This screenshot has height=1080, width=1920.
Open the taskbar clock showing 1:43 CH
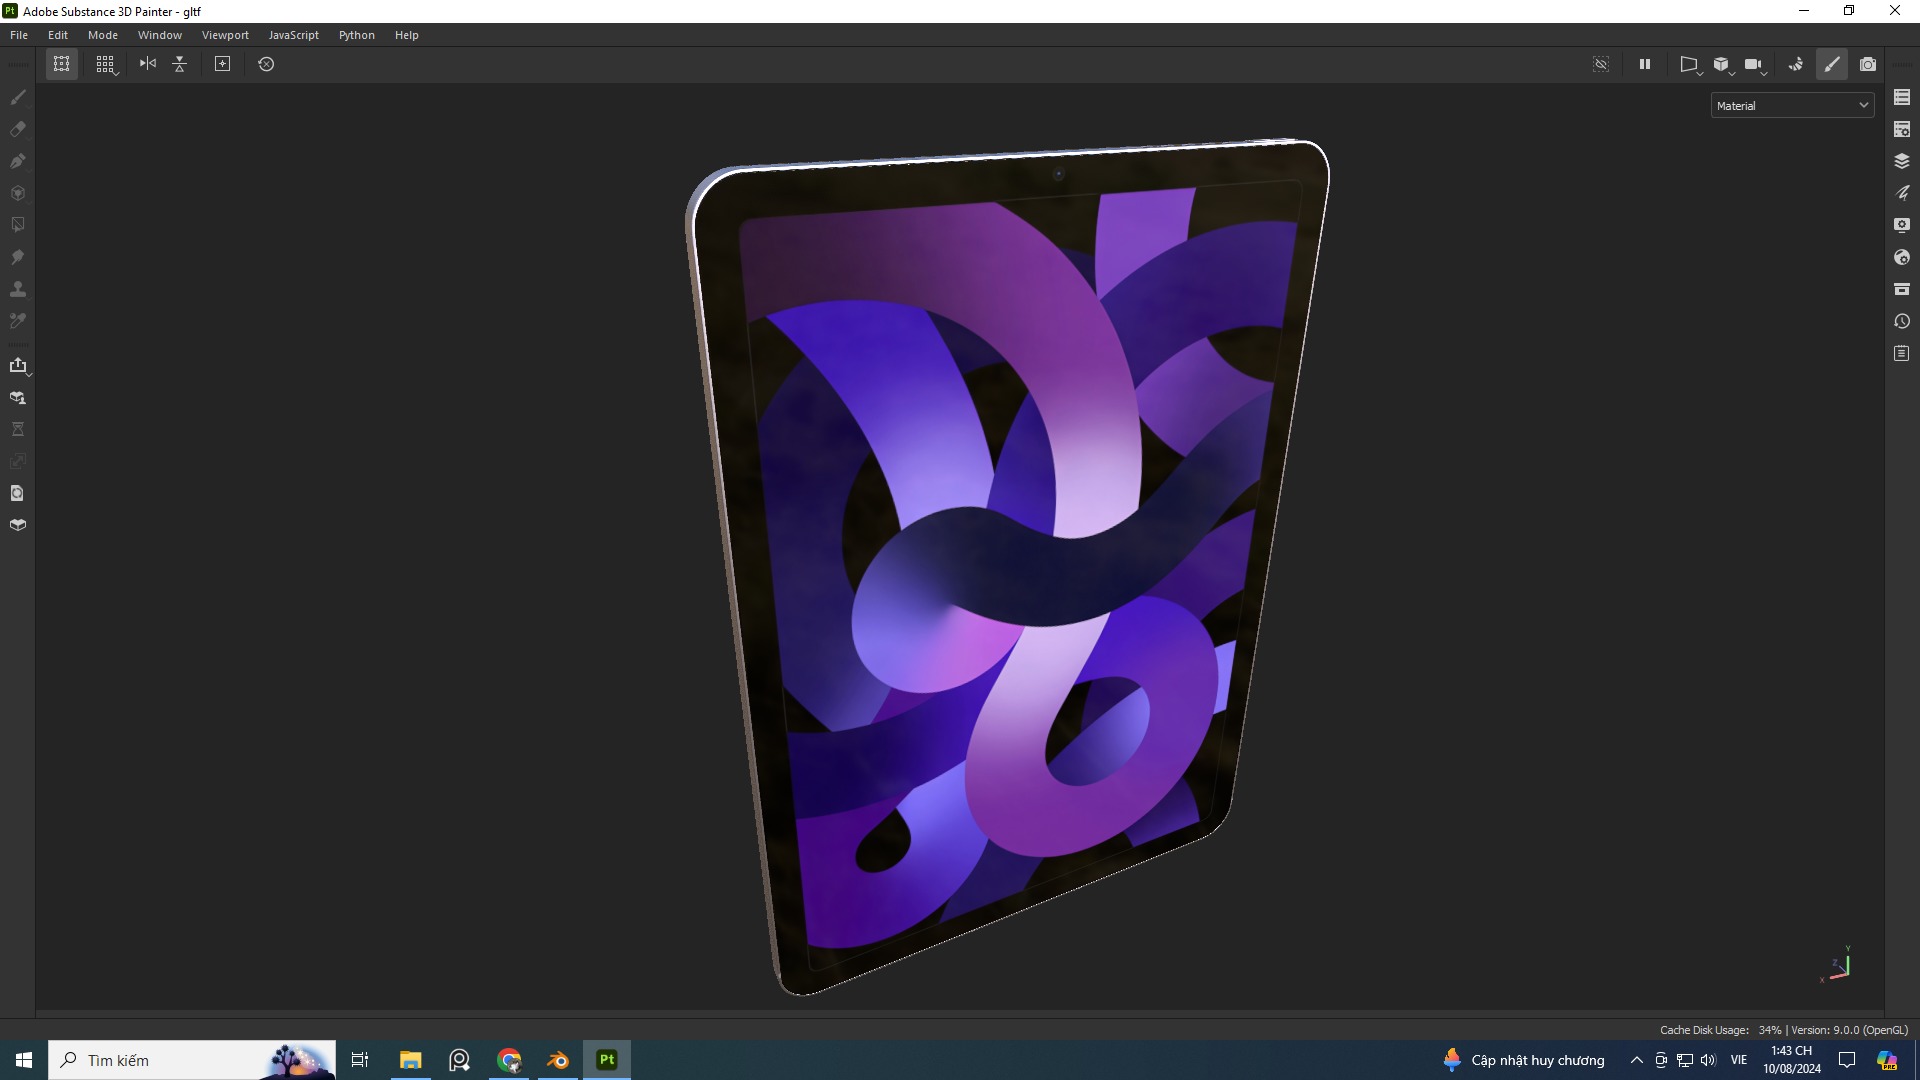[x=1791, y=1060]
